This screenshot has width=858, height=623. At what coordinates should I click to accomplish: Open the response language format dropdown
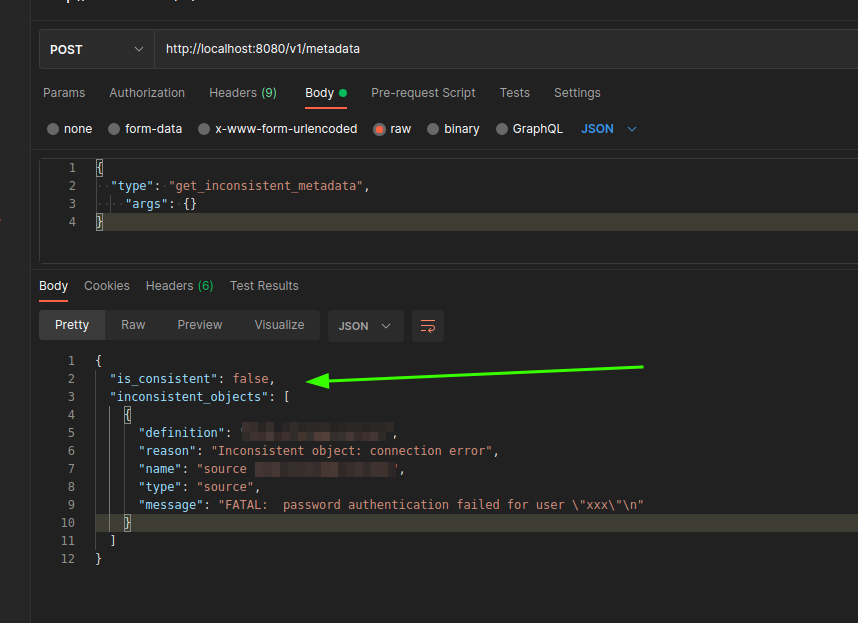tap(365, 325)
